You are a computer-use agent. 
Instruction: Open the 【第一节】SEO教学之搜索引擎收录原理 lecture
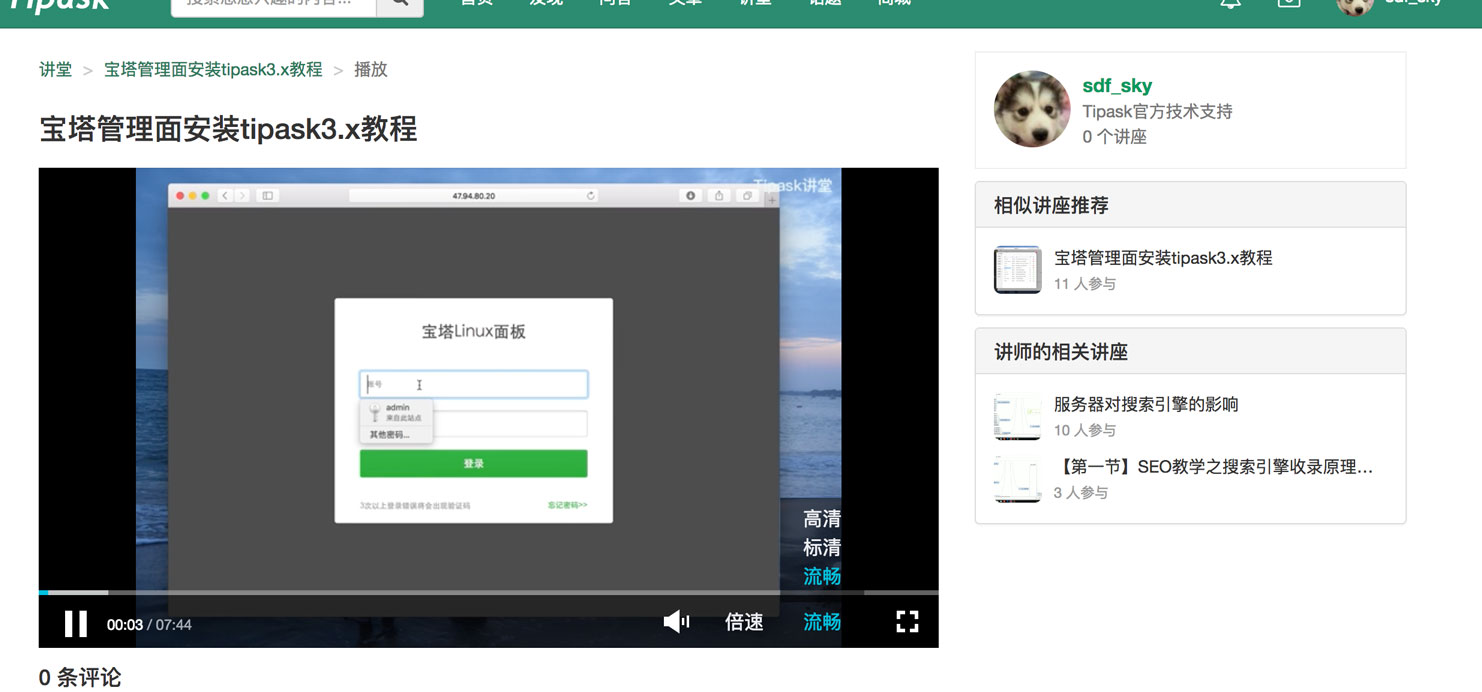click(1213, 466)
